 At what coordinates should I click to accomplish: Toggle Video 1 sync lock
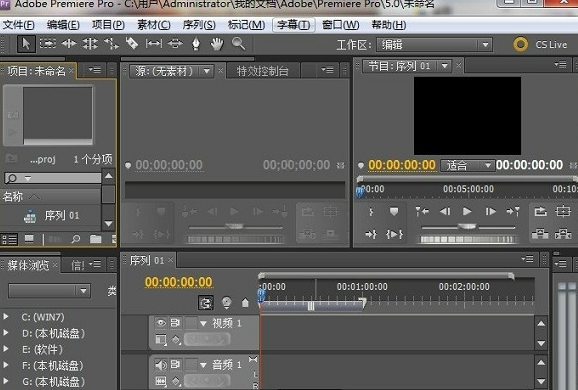175,323
